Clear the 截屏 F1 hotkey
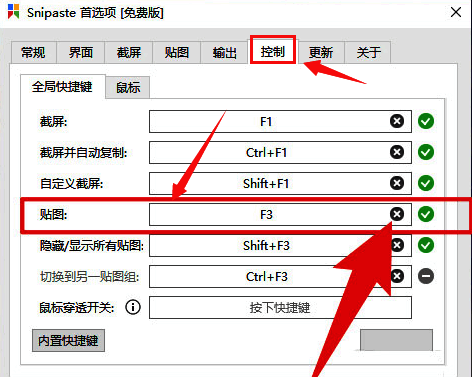Image resolution: width=472 pixels, height=377 pixels. click(397, 121)
